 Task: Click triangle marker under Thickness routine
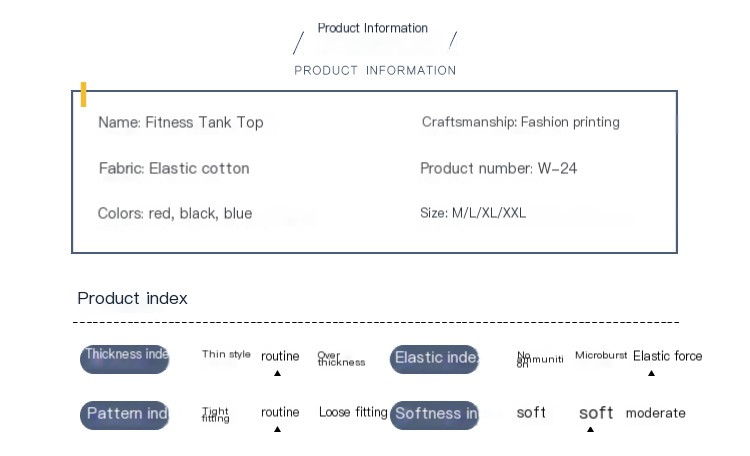point(278,374)
